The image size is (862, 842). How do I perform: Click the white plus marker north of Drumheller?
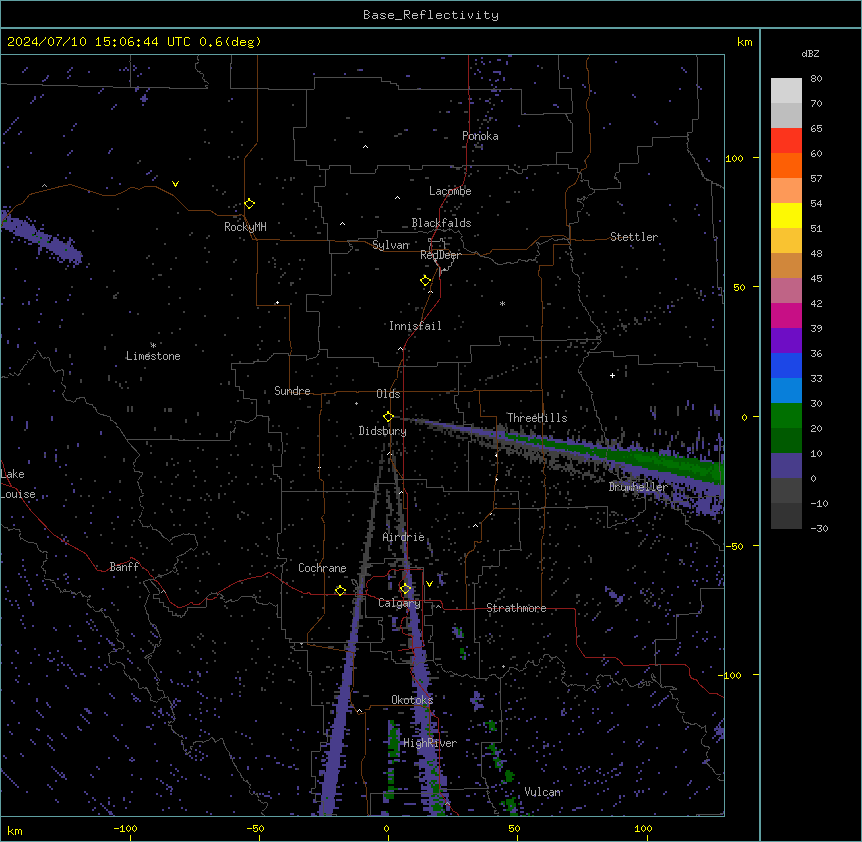pos(612,375)
